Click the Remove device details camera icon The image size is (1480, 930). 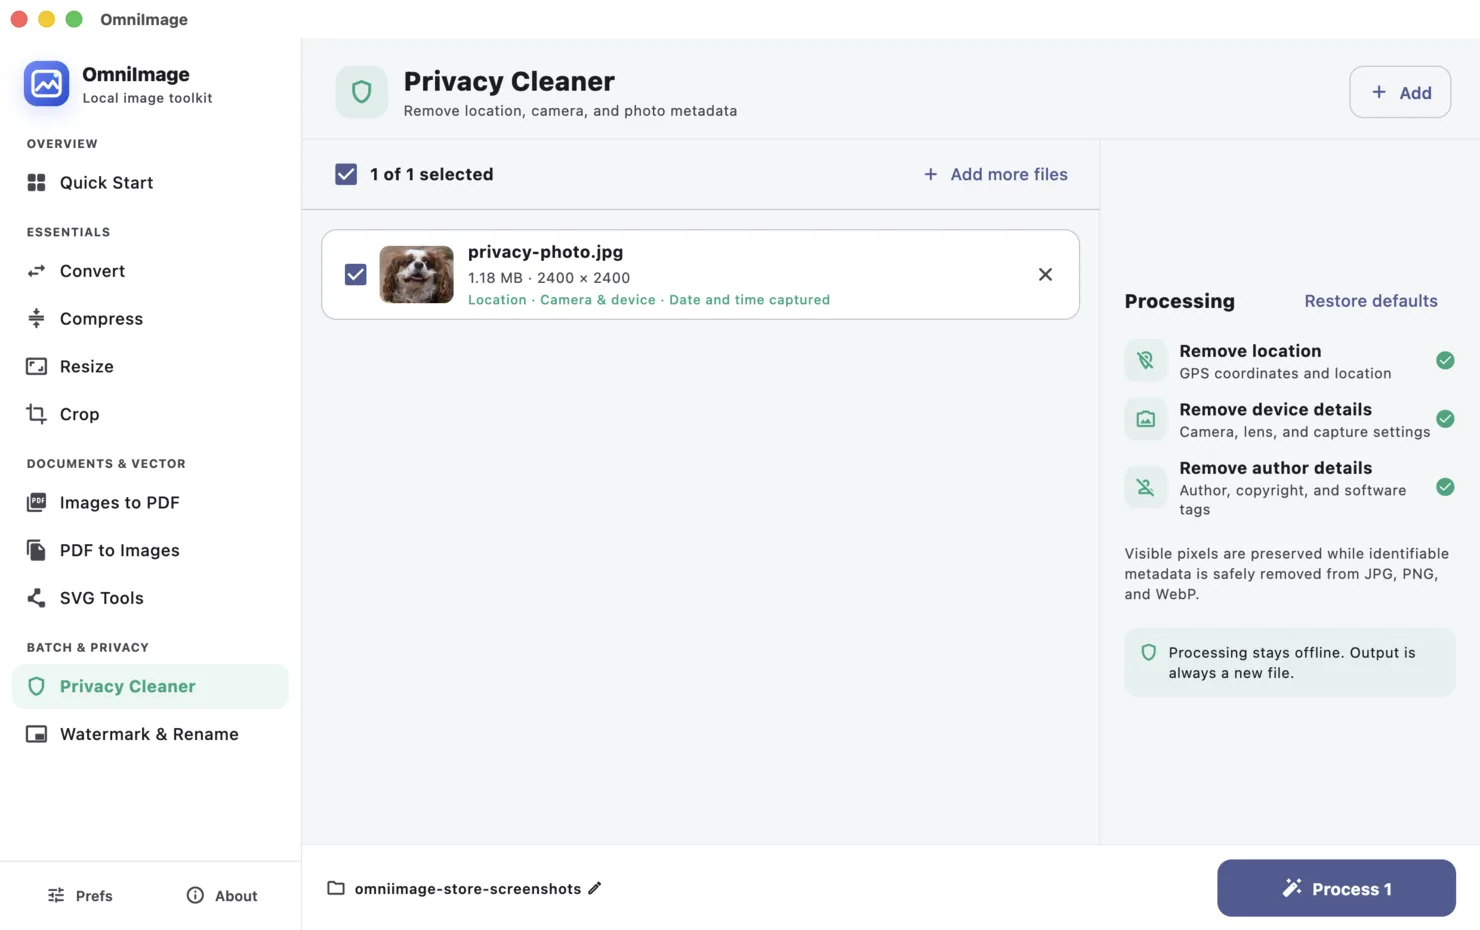tap(1146, 419)
